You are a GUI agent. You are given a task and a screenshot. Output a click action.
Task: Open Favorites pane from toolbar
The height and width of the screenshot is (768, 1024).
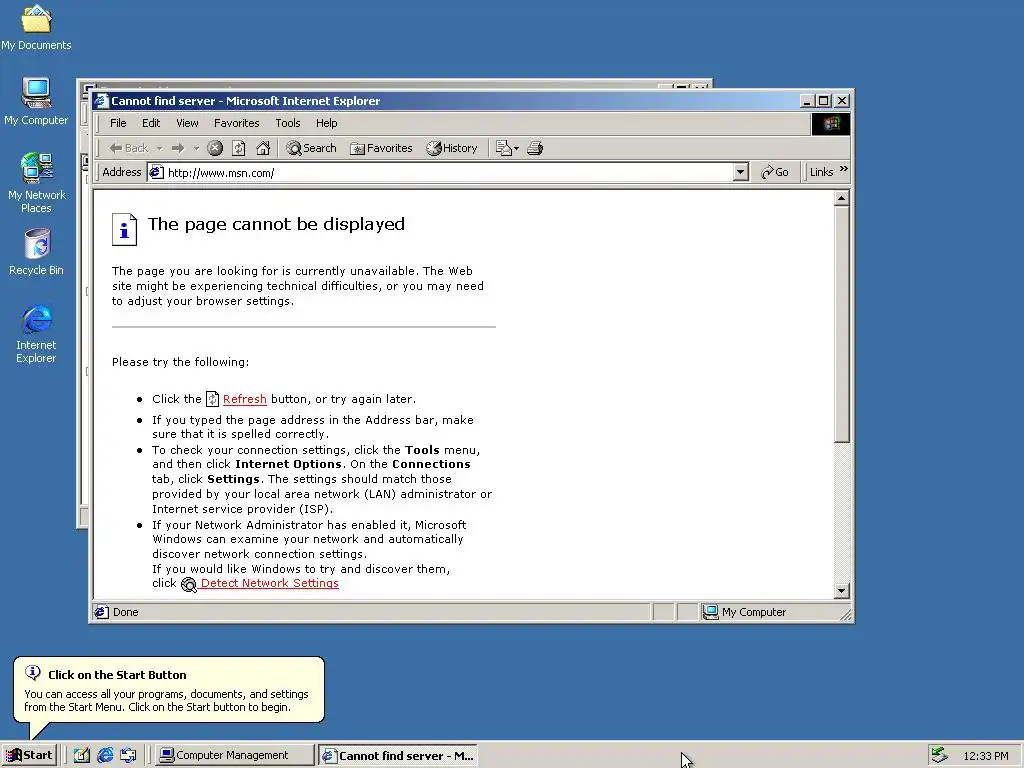point(381,148)
